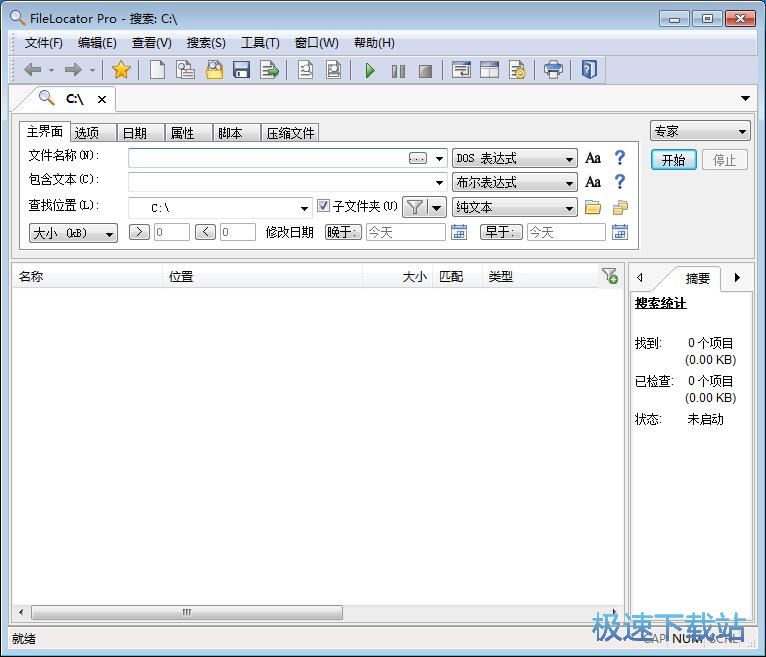Switch to the 压缩文件 tab

[x=290, y=133]
